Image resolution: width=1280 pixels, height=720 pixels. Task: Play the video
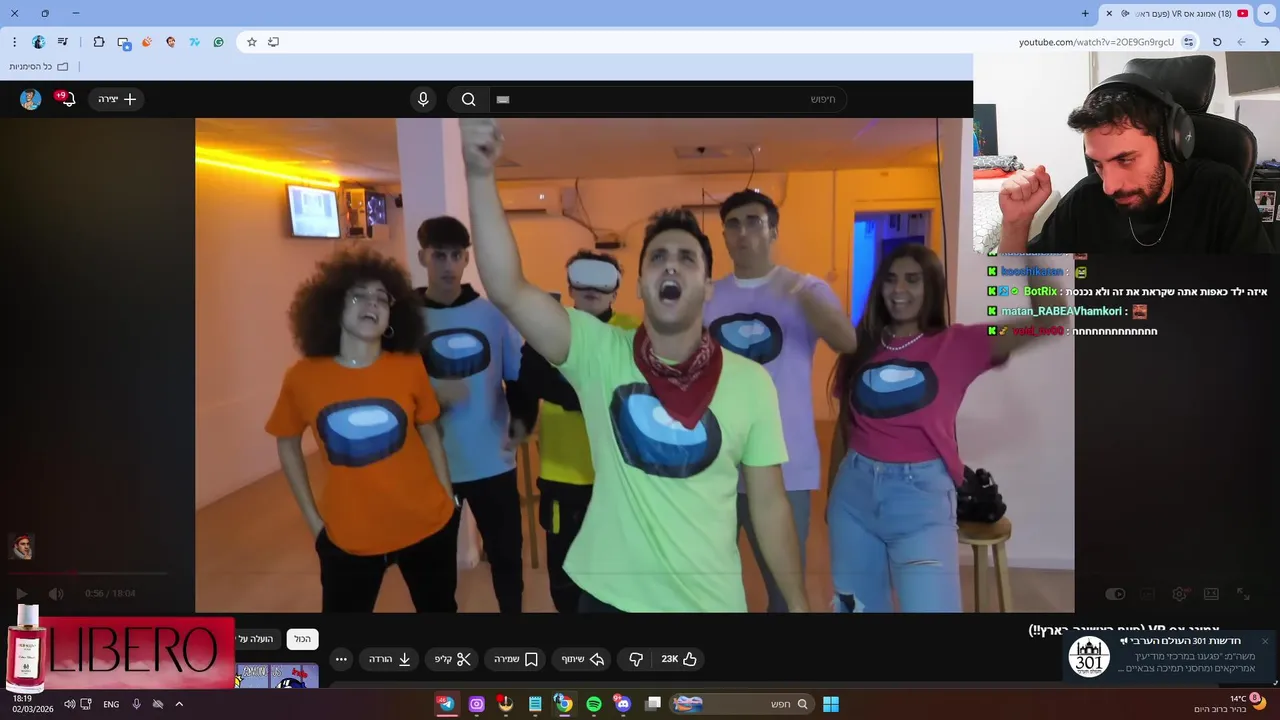21,593
